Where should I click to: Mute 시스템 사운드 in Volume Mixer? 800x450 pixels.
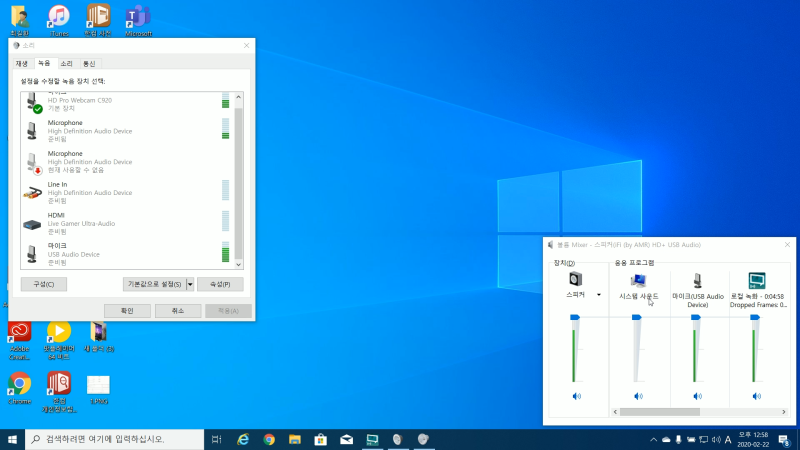(x=638, y=396)
